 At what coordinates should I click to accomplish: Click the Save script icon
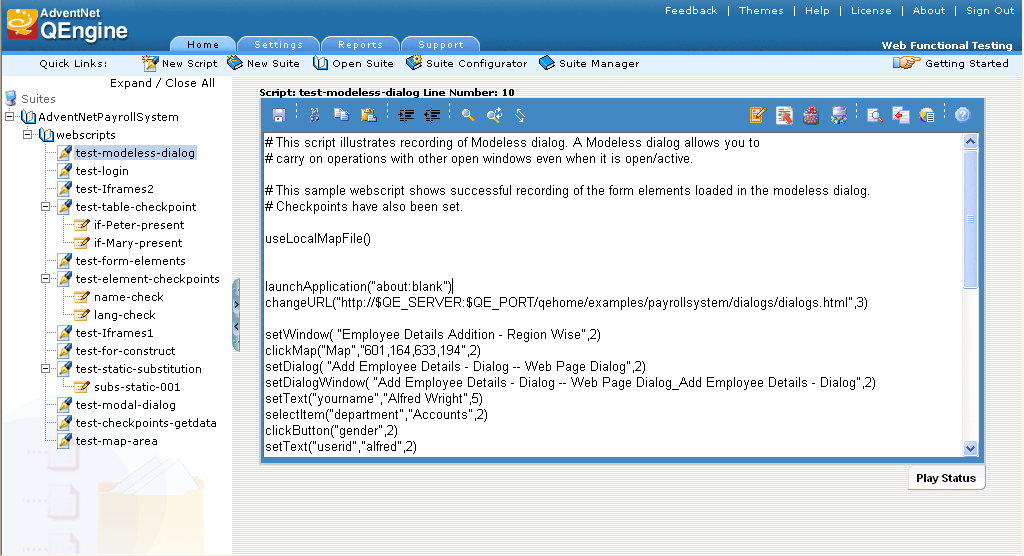point(279,116)
